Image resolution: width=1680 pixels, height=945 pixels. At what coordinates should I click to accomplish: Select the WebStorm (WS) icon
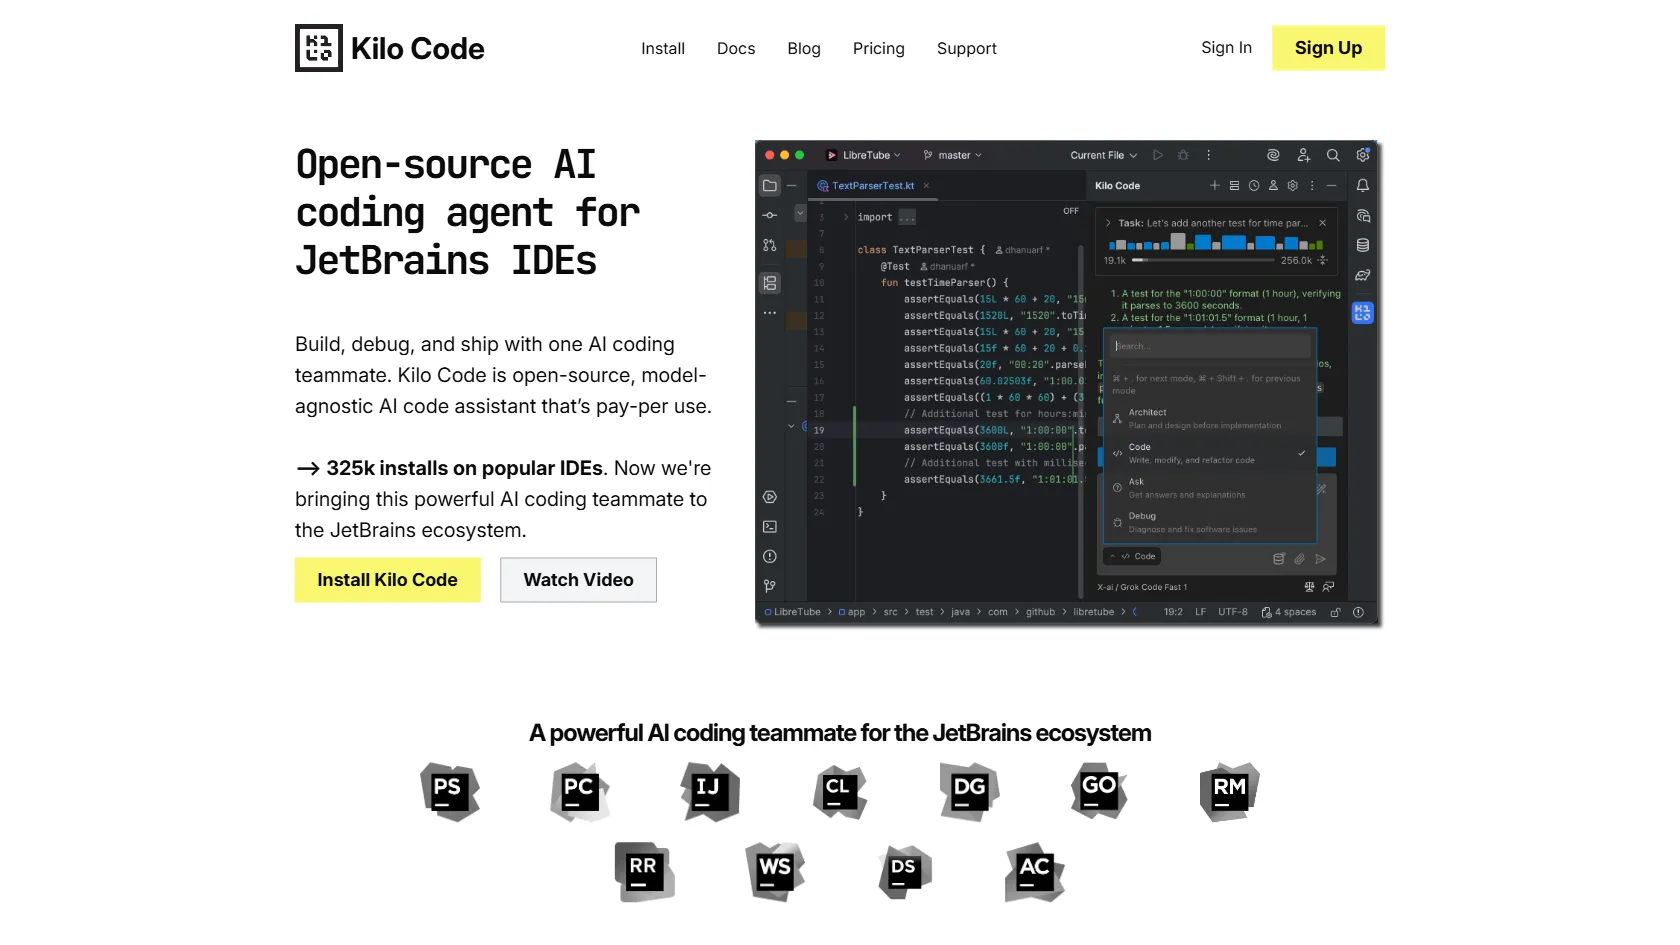pyautogui.click(x=775, y=871)
